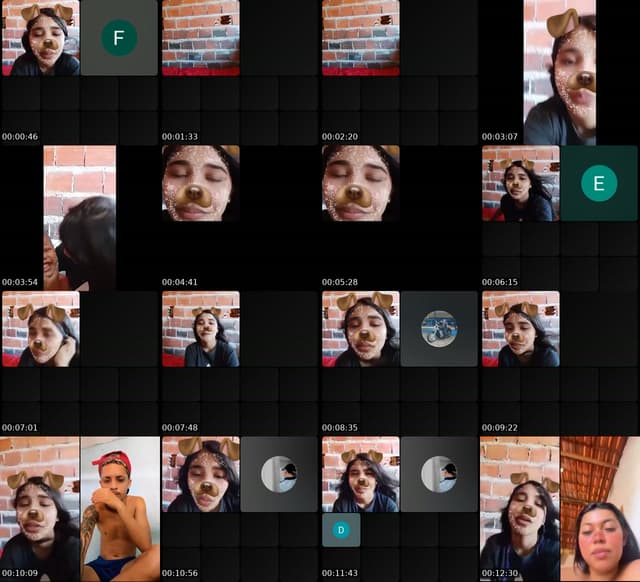Open the video tile above the D avatar
Image resolution: width=640 pixels, height=582 pixels.
coord(361,474)
